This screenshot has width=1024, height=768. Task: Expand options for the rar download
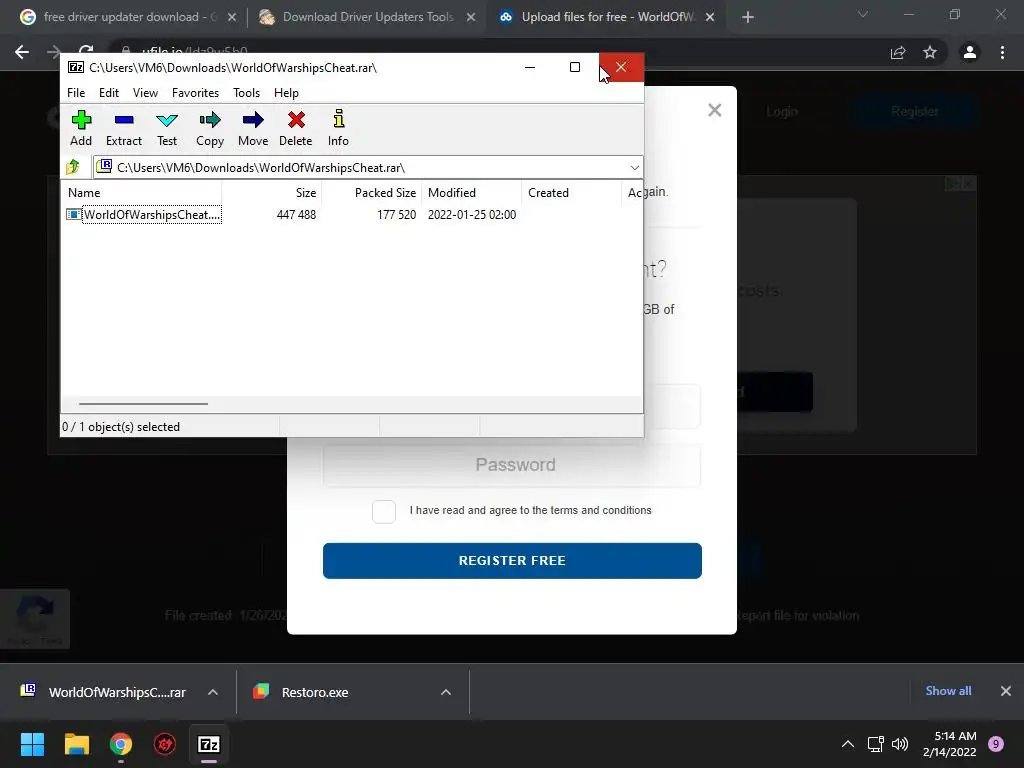(213, 692)
